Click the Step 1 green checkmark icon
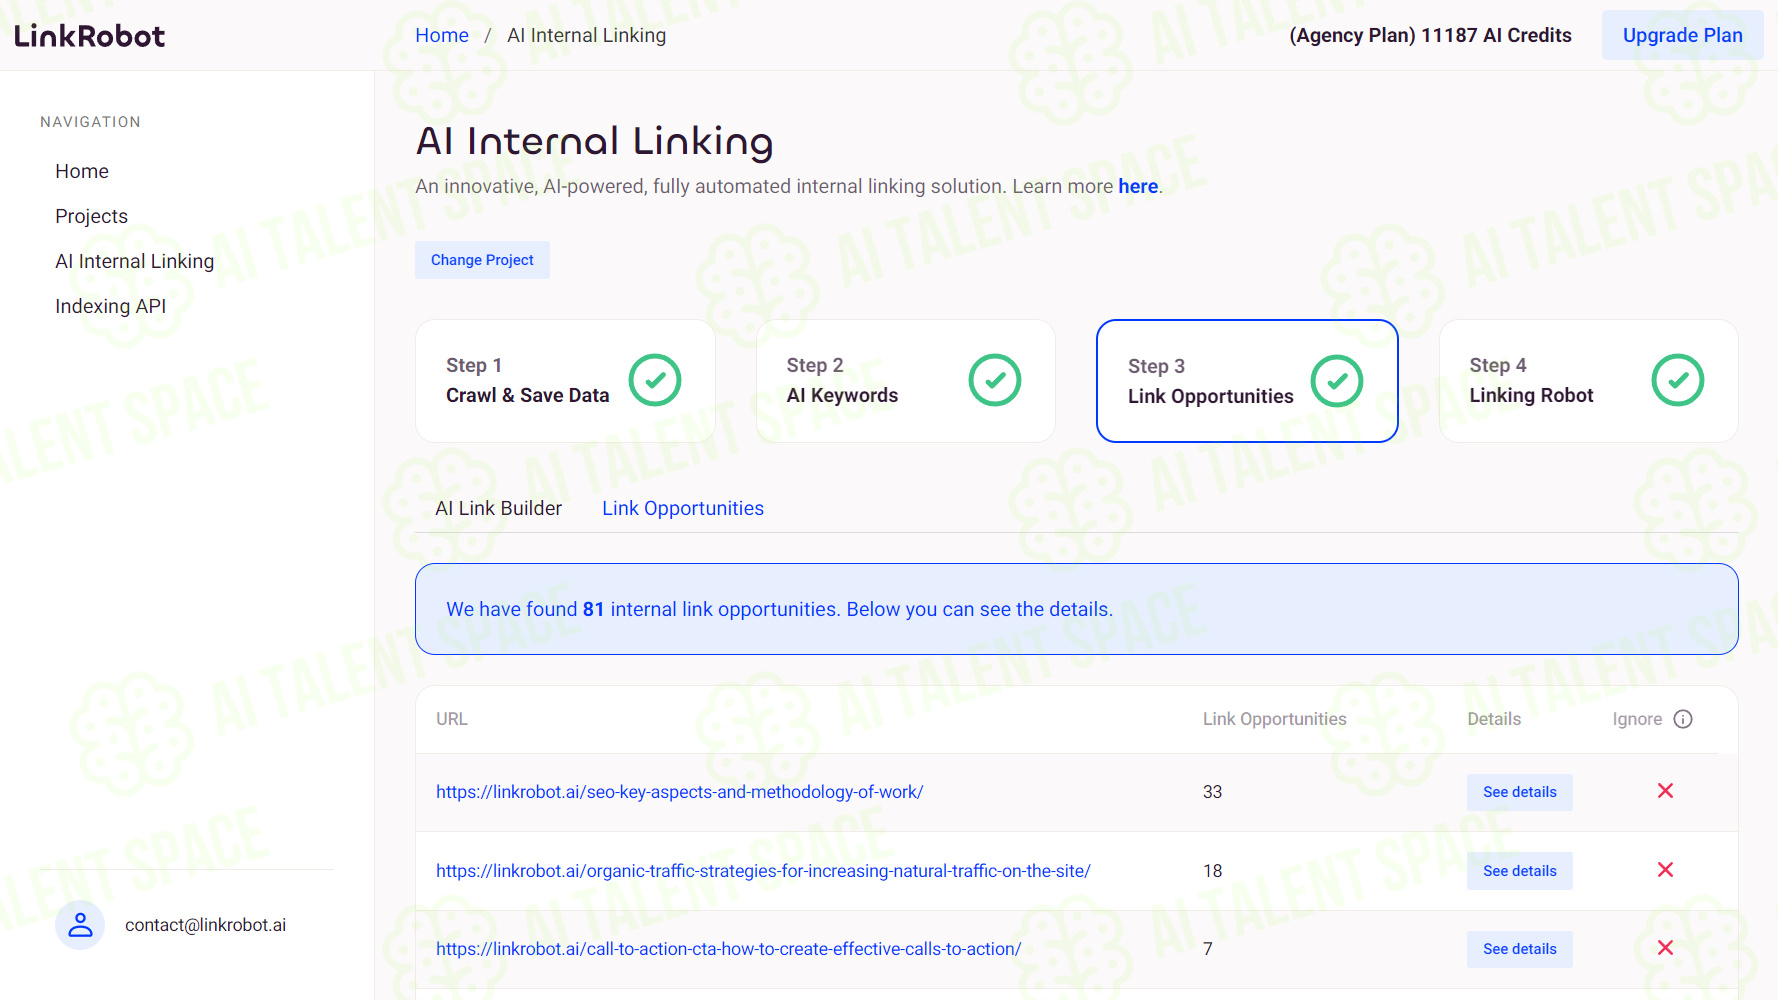 click(655, 380)
